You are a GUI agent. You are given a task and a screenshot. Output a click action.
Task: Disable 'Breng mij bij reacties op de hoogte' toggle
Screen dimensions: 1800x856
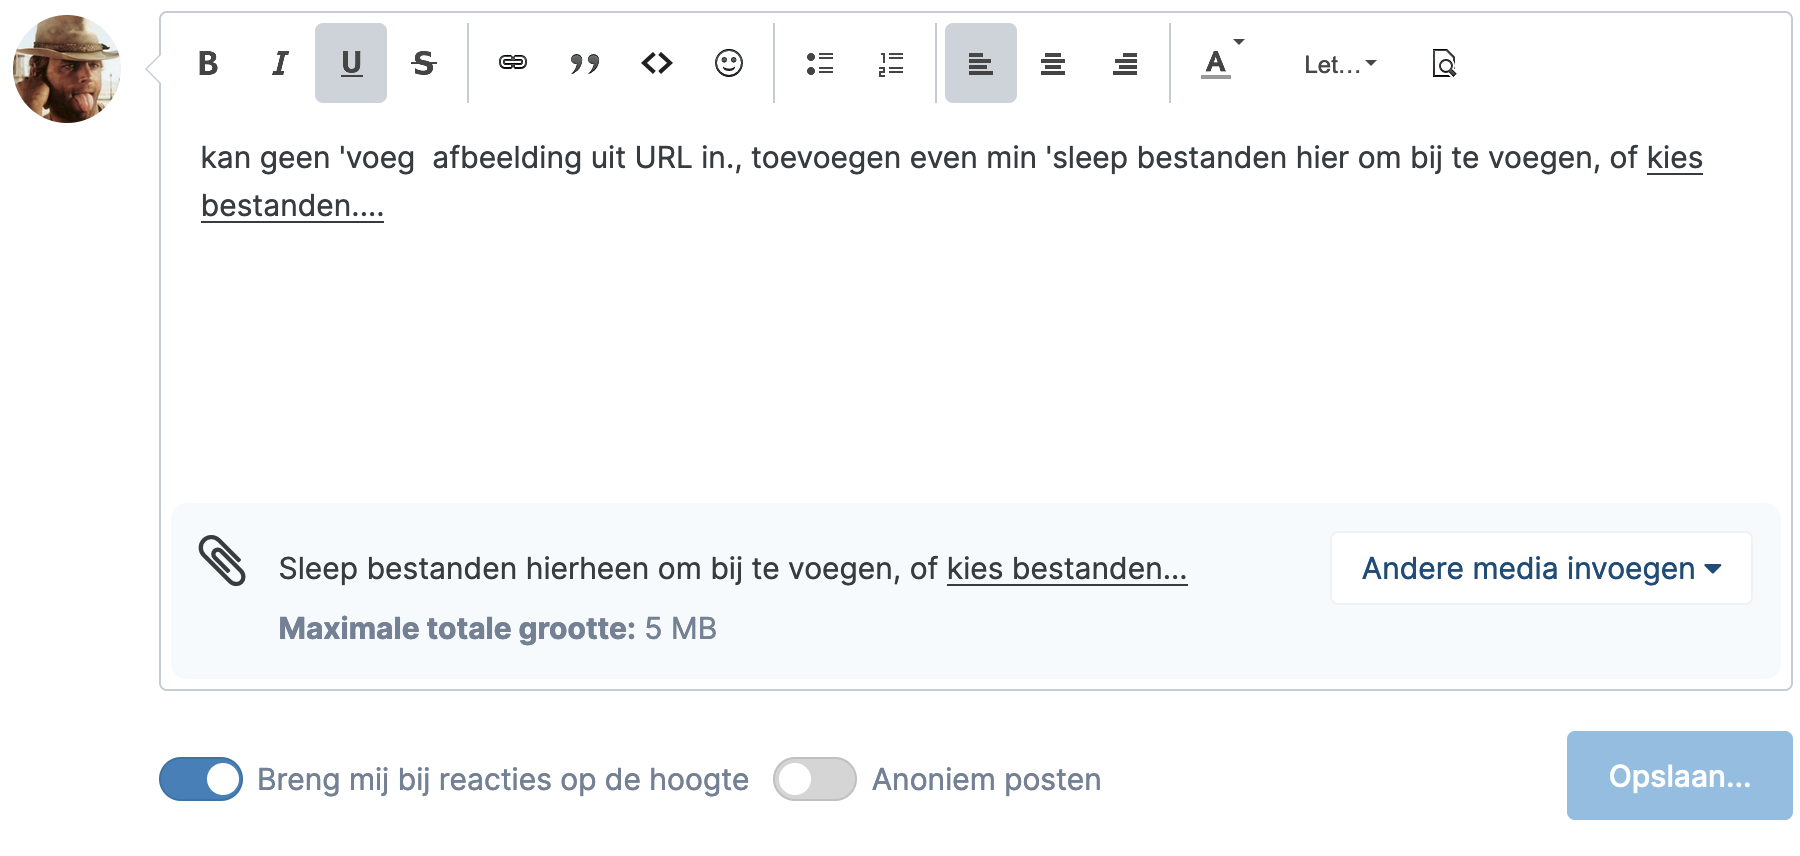(201, 779)
